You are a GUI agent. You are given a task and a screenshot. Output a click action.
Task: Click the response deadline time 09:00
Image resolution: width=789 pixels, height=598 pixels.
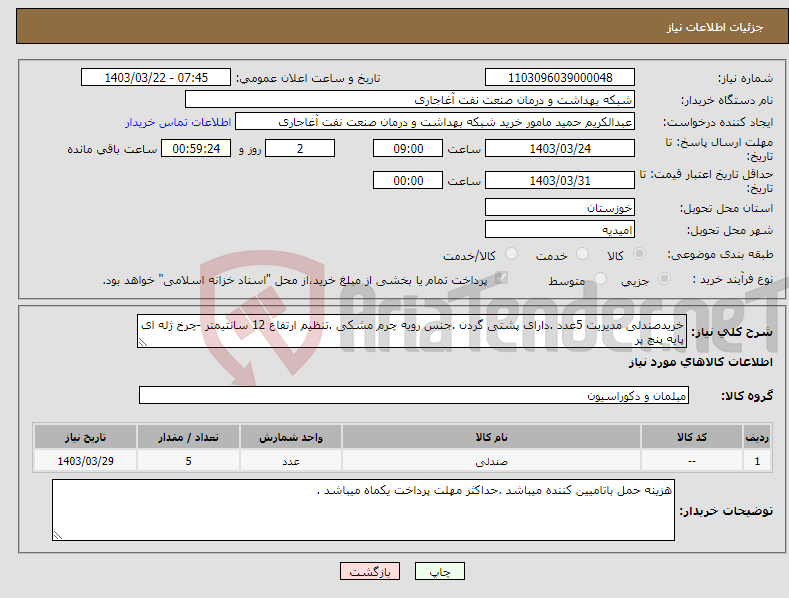point(408,148)
